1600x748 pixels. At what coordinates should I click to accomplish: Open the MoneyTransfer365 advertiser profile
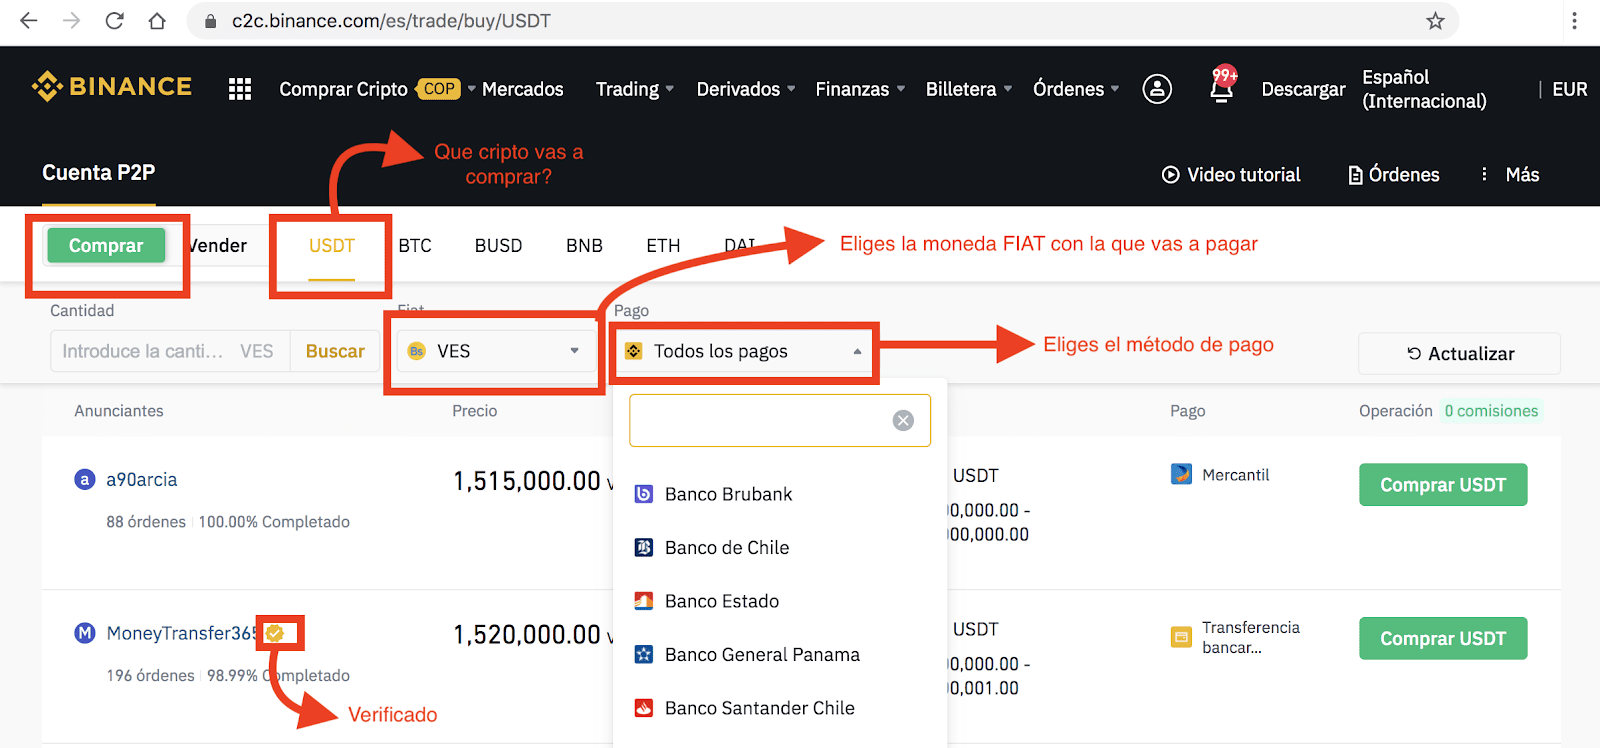point(181,633)
